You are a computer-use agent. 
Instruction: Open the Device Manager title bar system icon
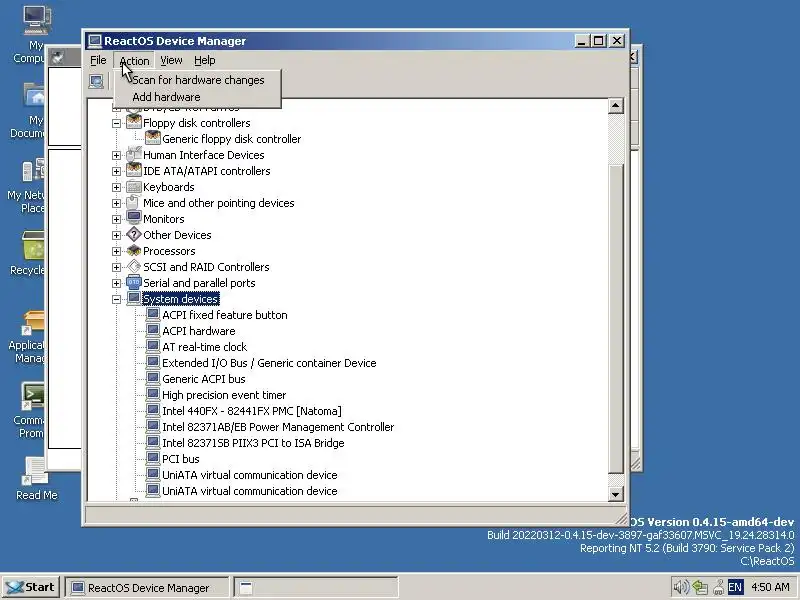(x=94, y=41)
